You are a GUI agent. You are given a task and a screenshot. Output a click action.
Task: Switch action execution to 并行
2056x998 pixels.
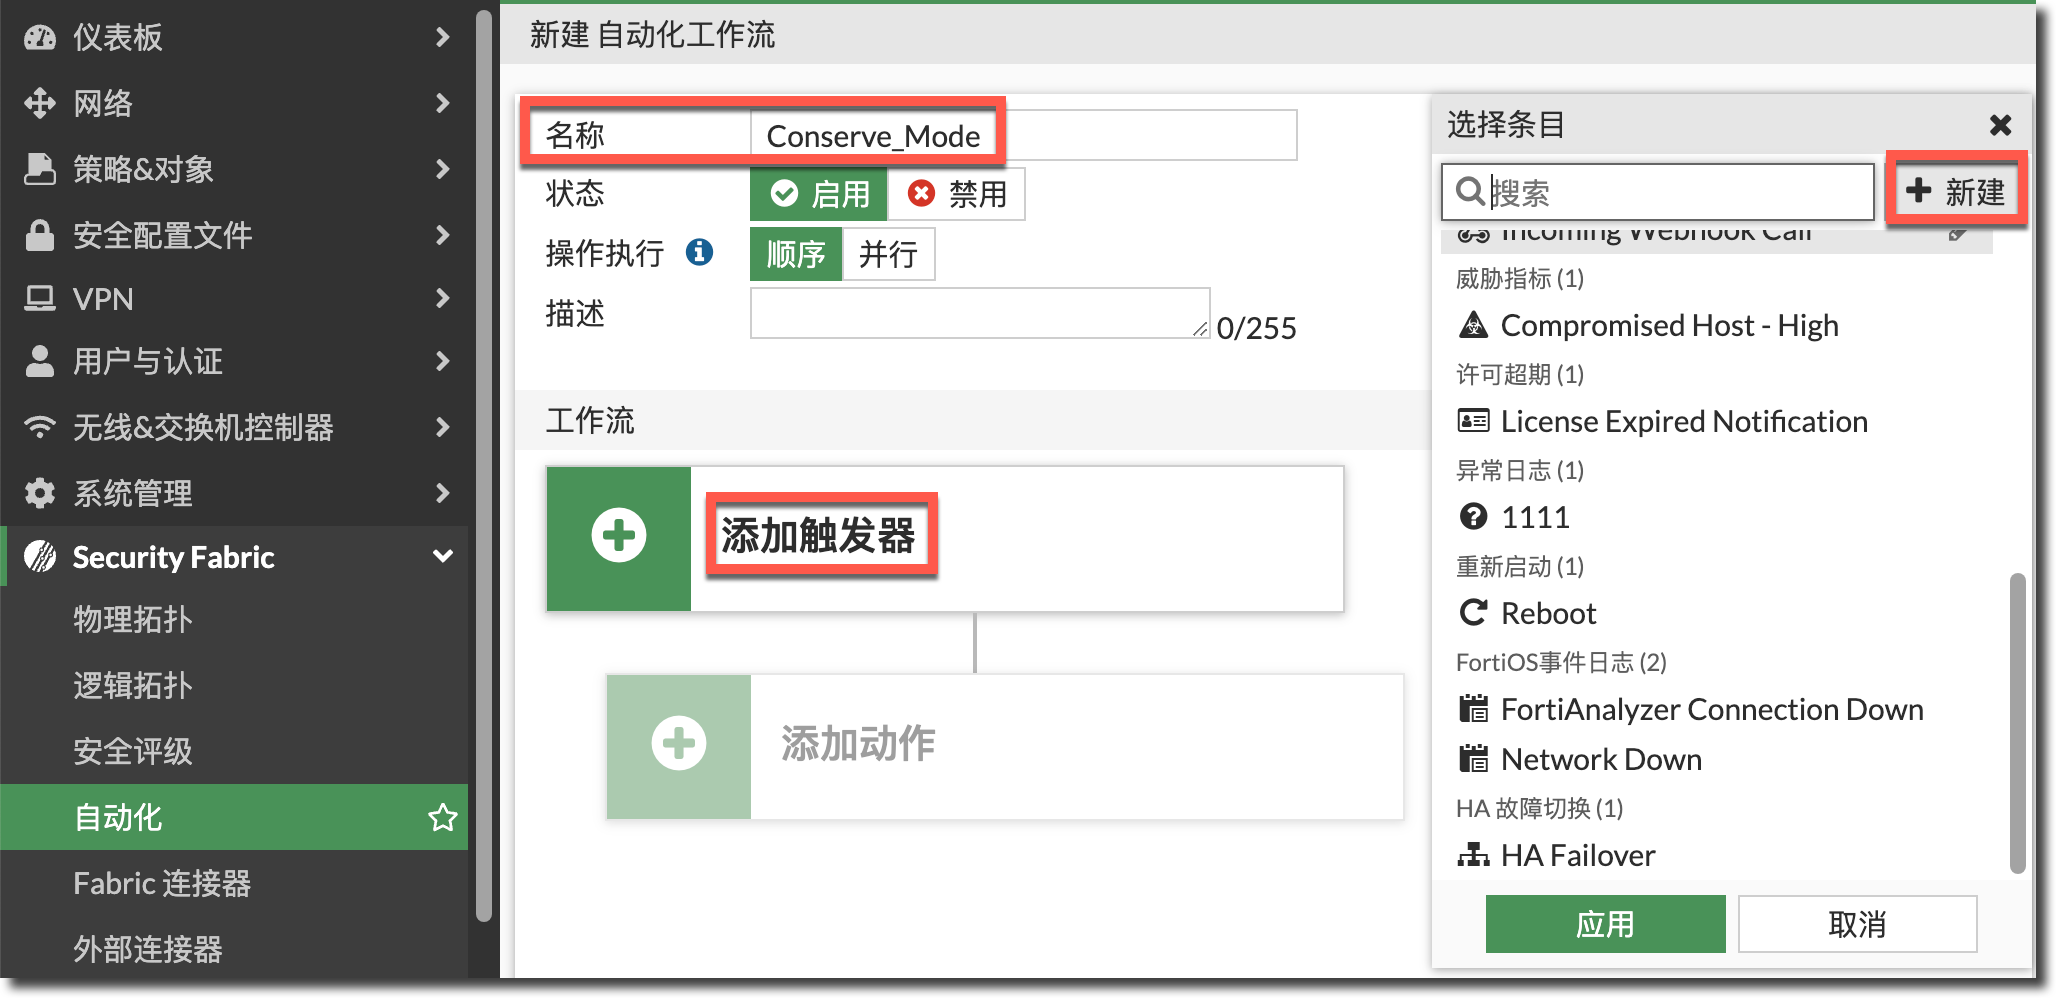pos(888,254)
